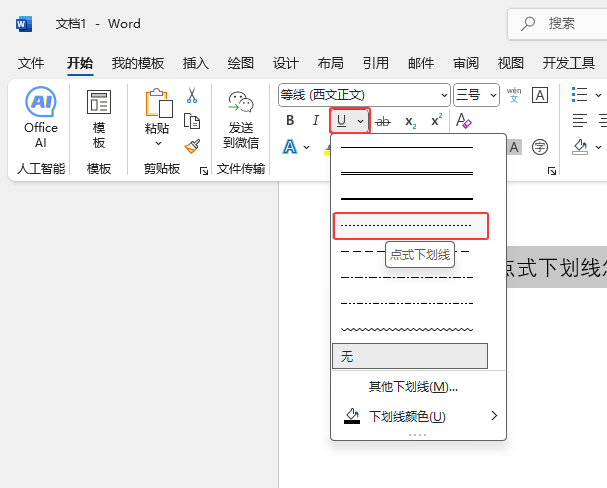Copy selection with the copy icon
607x488 pixels.
click(x=192, y=121)
